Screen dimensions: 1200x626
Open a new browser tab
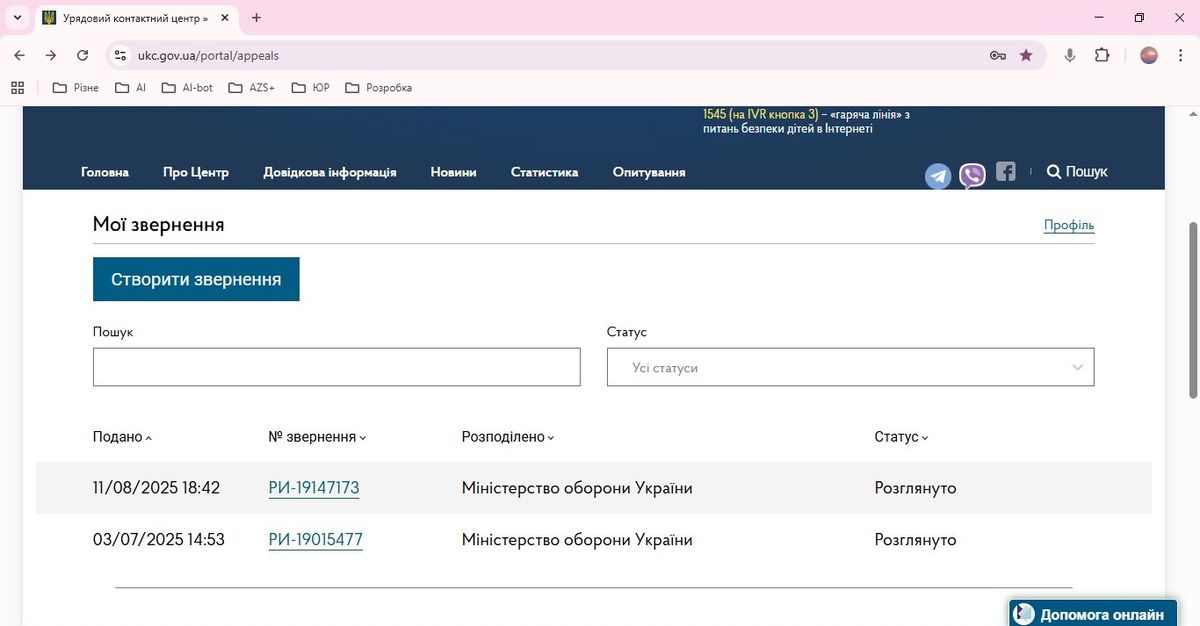coord(257,18)
